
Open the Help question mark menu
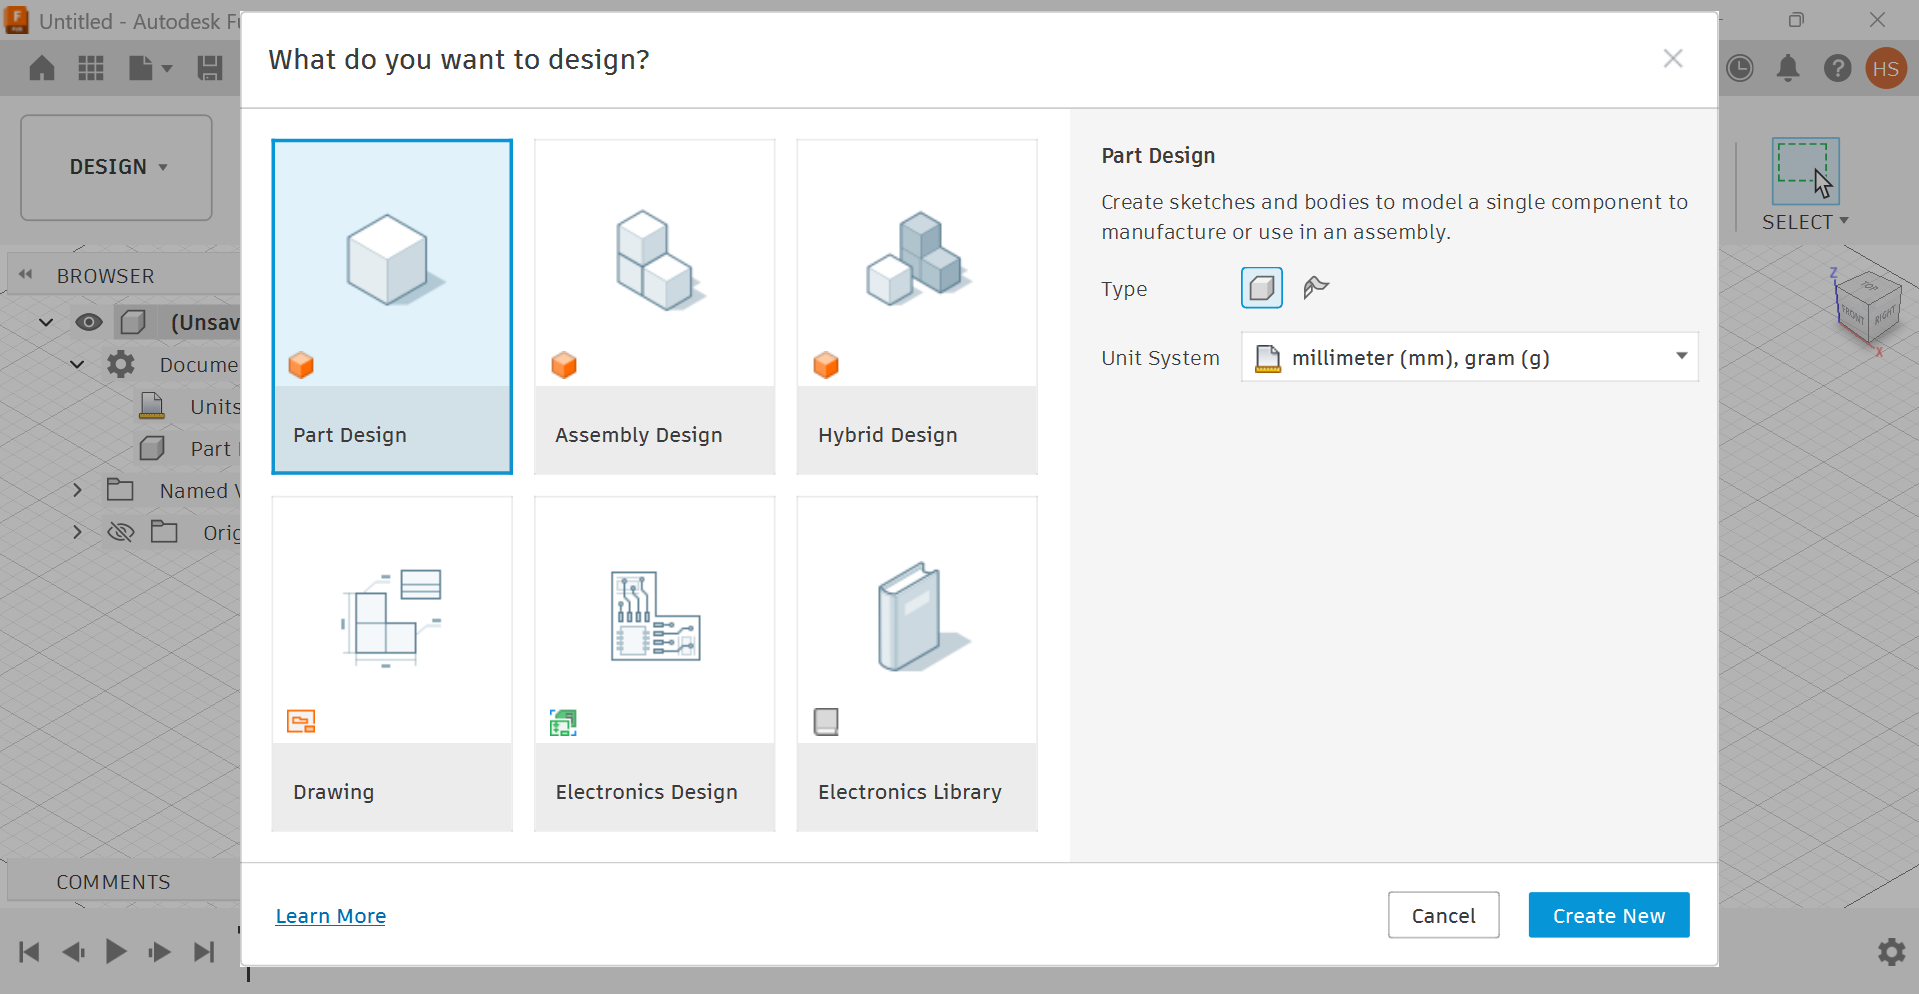pos(1838,68)
